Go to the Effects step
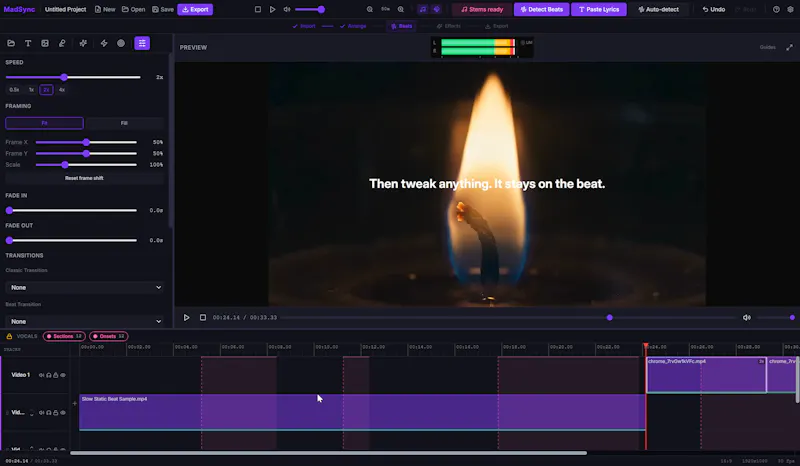Image resolution: width=800 pixels, height=466 pixels. 448,26
